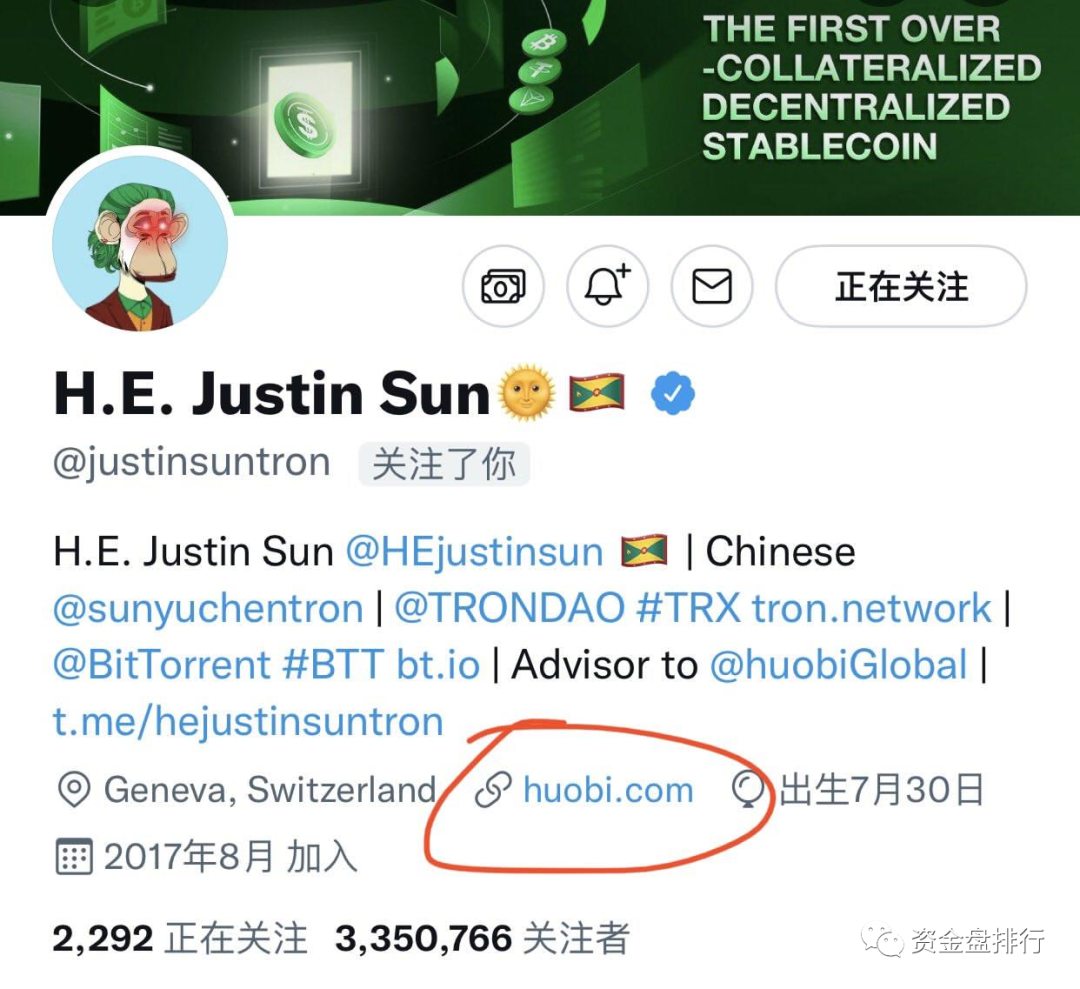Viewport: 1080px width, 989px height.
Task: Open the huobi.com website link
Action: [608, 789]
